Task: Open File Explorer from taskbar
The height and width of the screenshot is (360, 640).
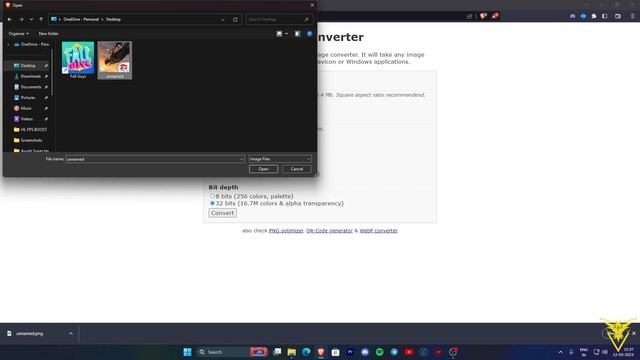Action: (291, 352)
